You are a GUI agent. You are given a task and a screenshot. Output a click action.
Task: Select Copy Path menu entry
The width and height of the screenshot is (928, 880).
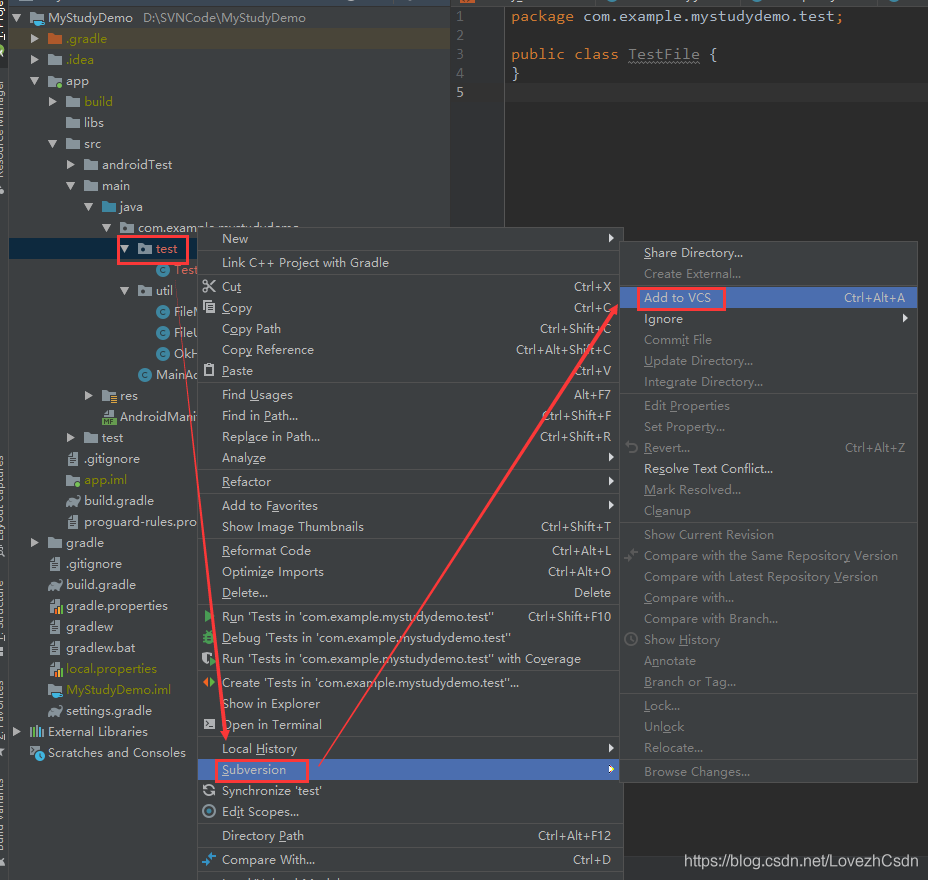point(410,328)
